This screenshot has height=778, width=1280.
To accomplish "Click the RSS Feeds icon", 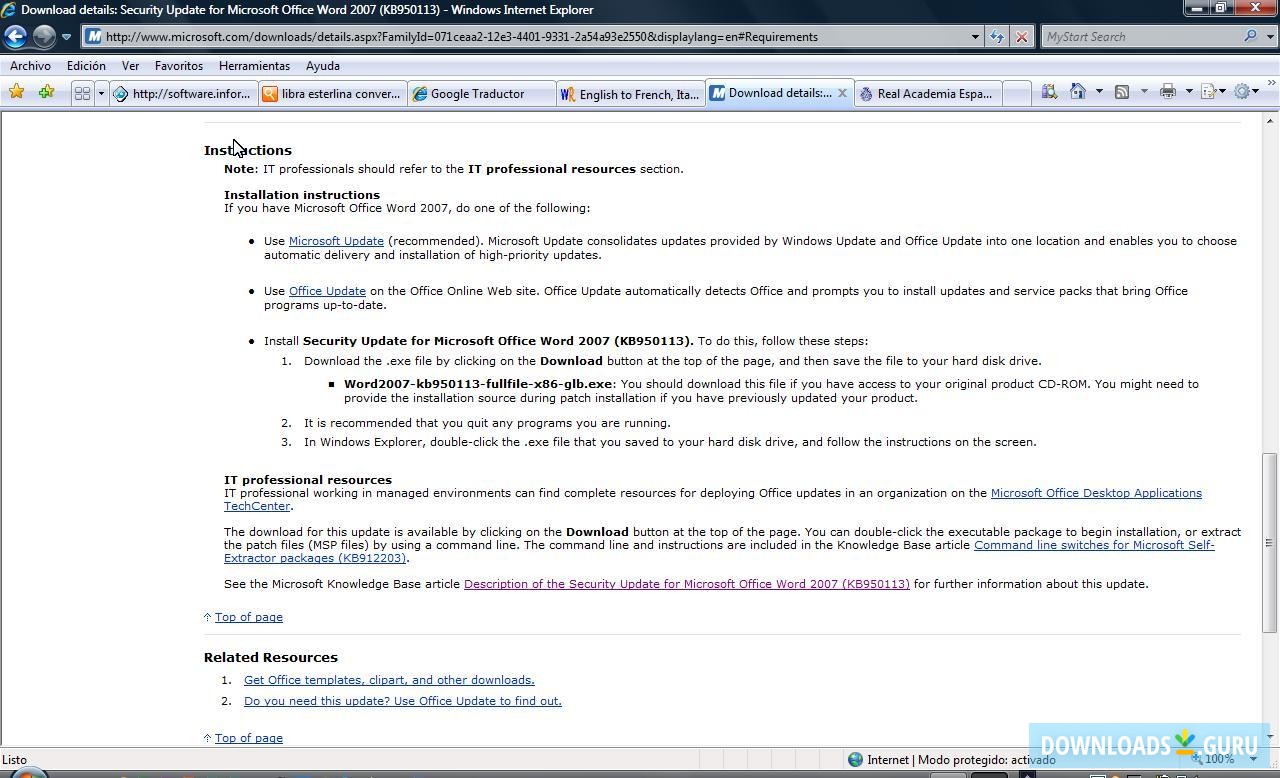I will [1122, 92].
